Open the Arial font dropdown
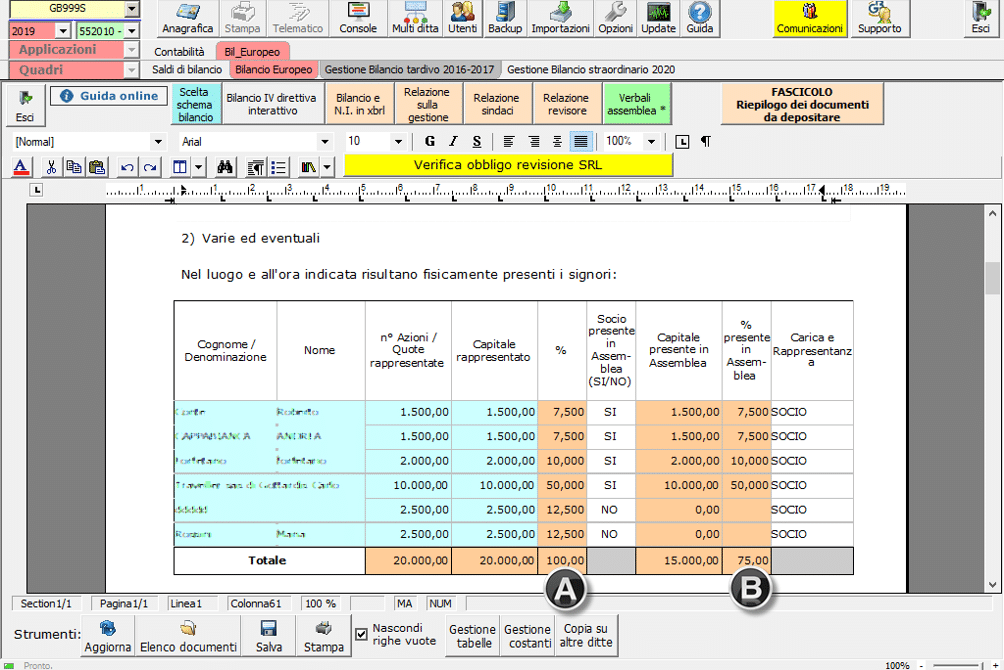Viewport: 1004px width, 670px height. click(x=325, y=142)
